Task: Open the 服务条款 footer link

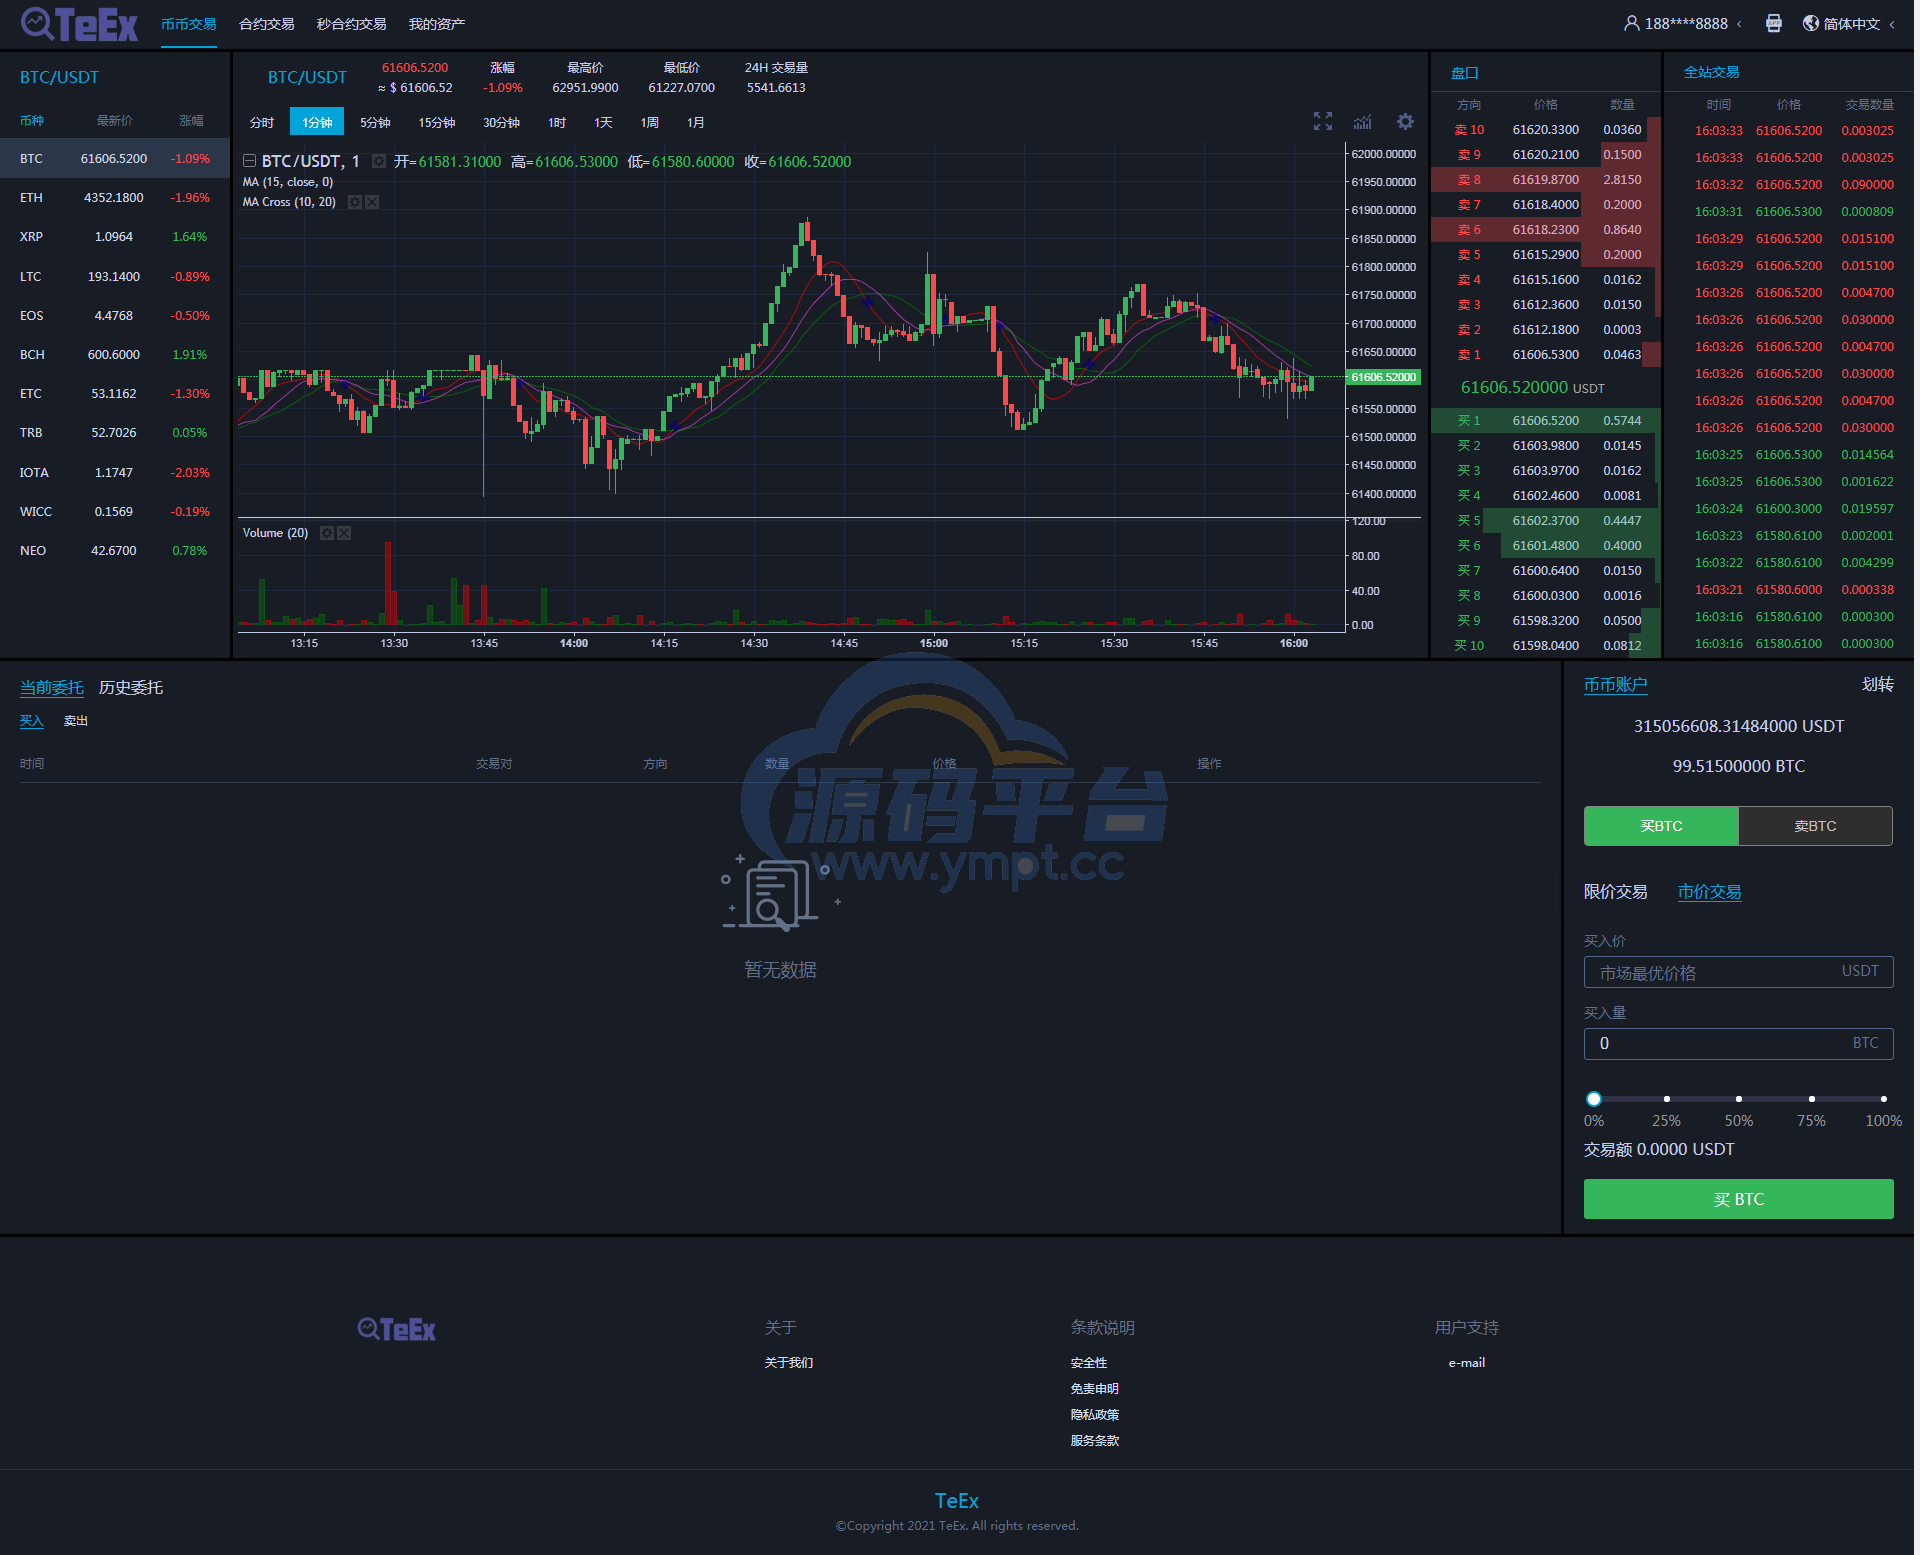Action: (x=1095, y=1441)
